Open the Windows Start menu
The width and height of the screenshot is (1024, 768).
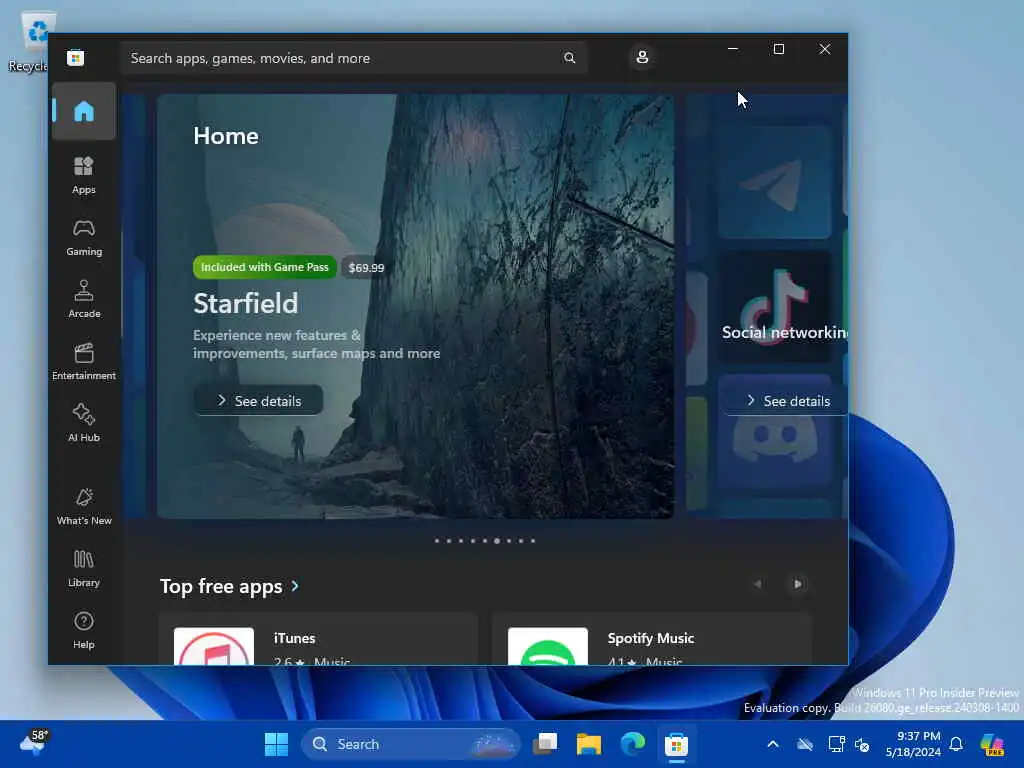(x=276, y=744)
